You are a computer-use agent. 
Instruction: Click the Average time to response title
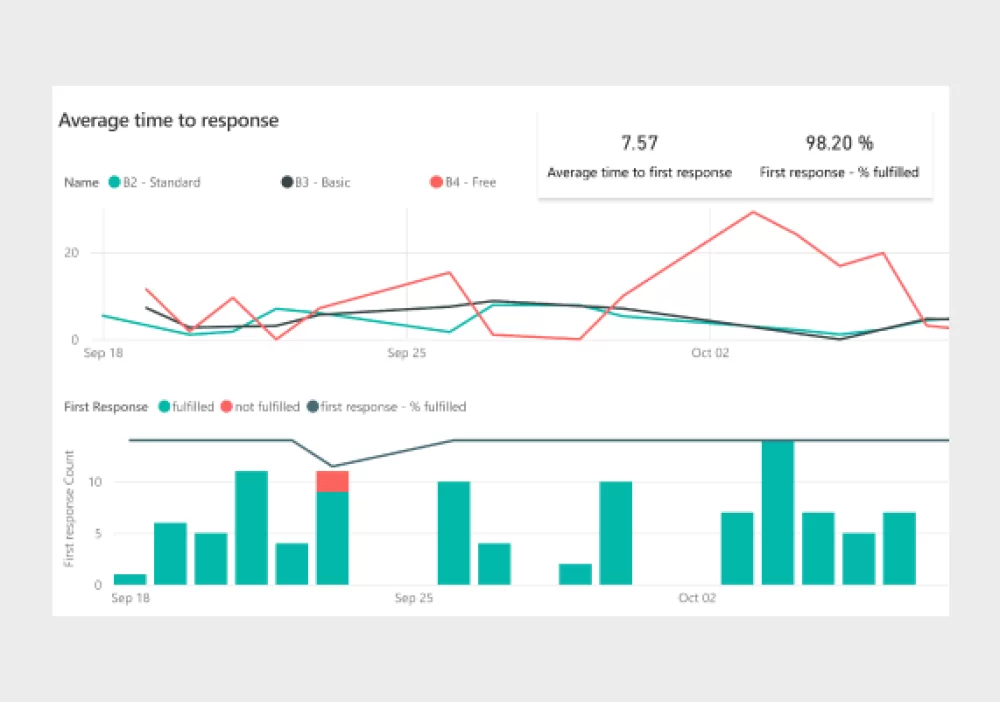tap(168, 121)
